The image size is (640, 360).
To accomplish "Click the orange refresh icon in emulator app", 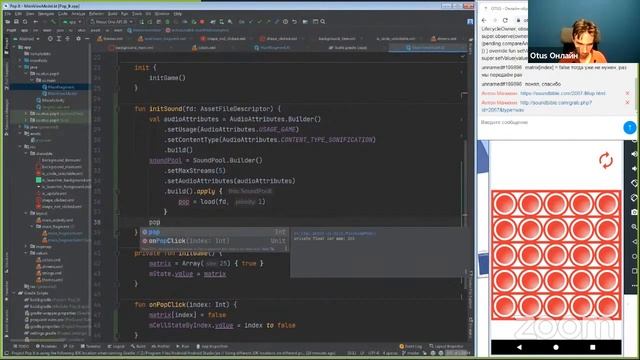I will pos(606,160).
